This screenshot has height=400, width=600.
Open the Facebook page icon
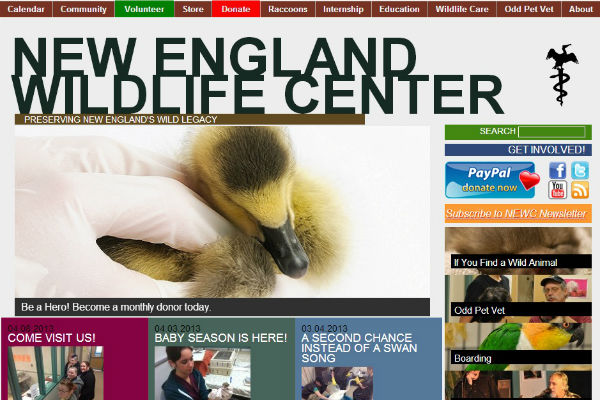click(x=558, y=170)
